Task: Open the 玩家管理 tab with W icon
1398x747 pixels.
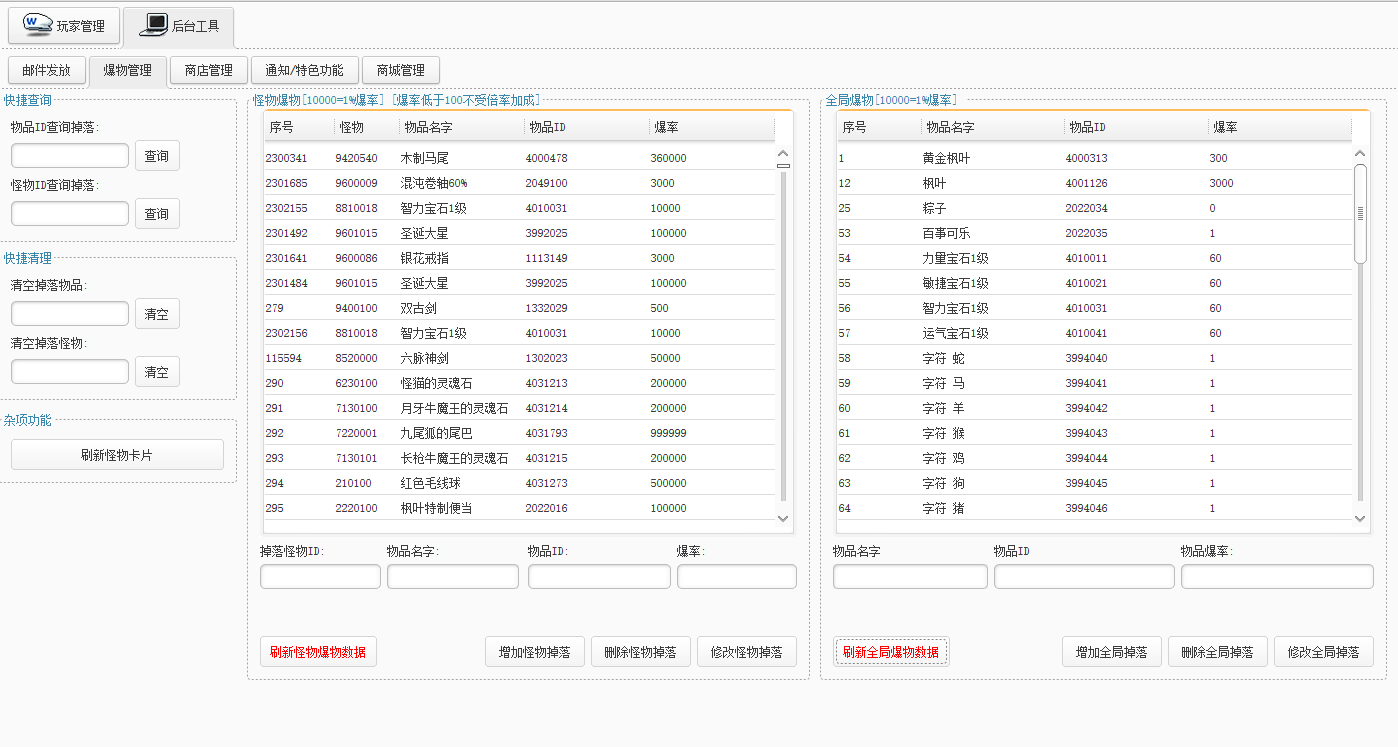Action: pyautogui.click(x=64, y=25)
